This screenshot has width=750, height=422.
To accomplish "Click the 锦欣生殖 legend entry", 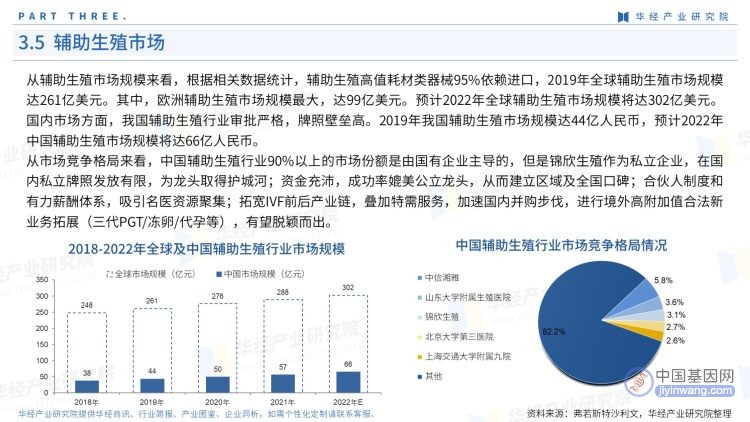I will coord(438,317).
